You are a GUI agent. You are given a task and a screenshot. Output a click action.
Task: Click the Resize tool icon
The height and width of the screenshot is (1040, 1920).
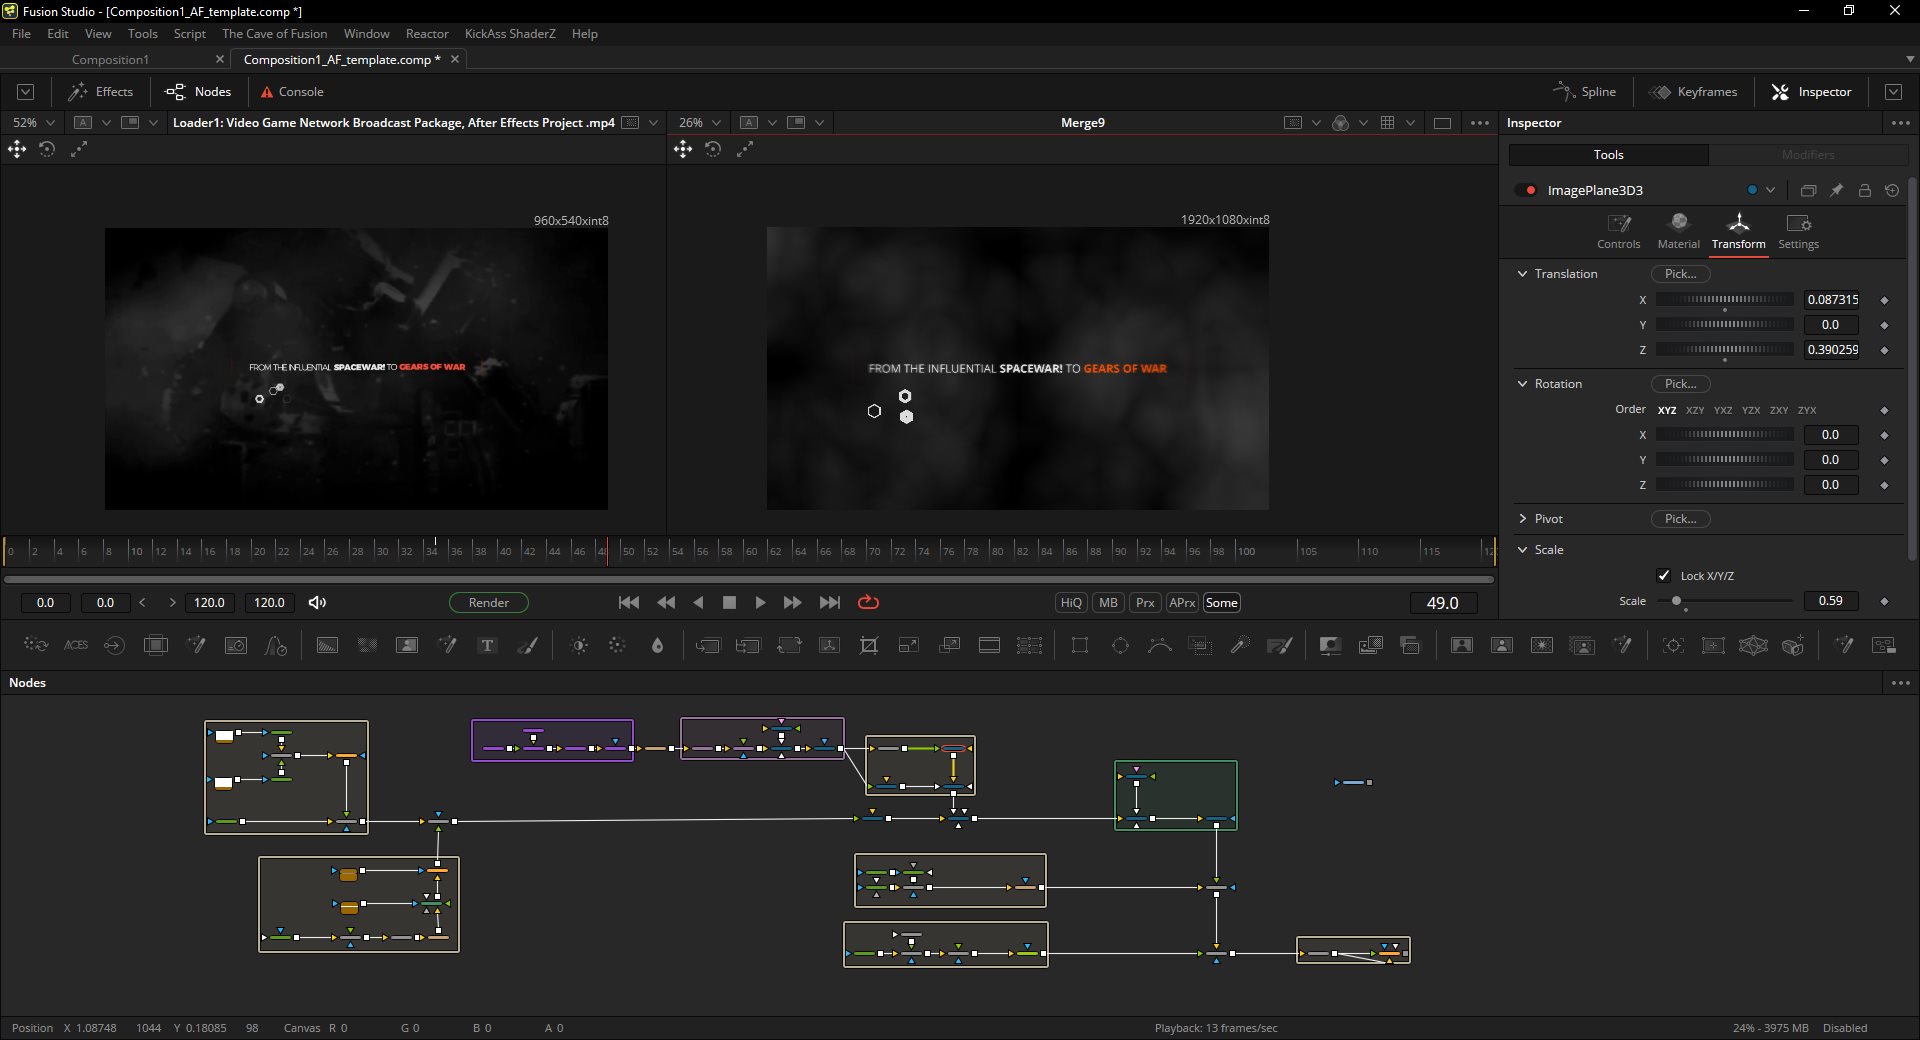coord(909,645)
